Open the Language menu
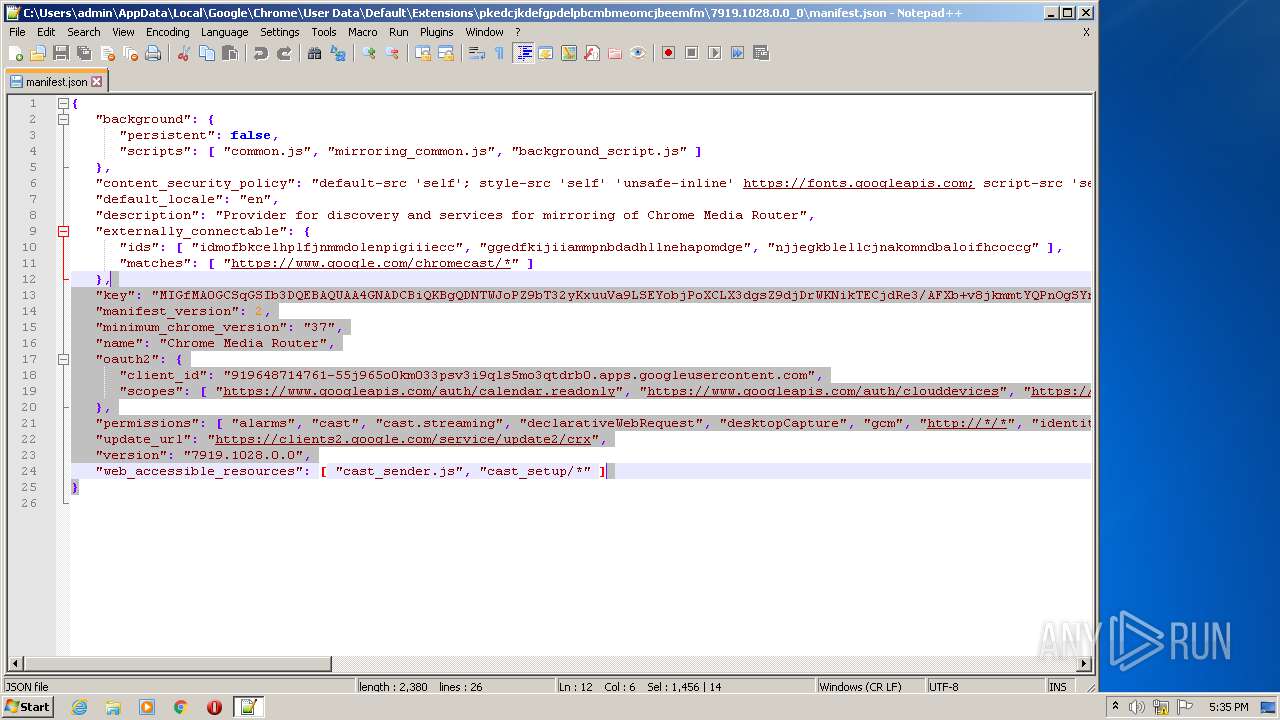Image resolution: width=1280 pixels, height=720 pixels. click(x=224, y=32)
